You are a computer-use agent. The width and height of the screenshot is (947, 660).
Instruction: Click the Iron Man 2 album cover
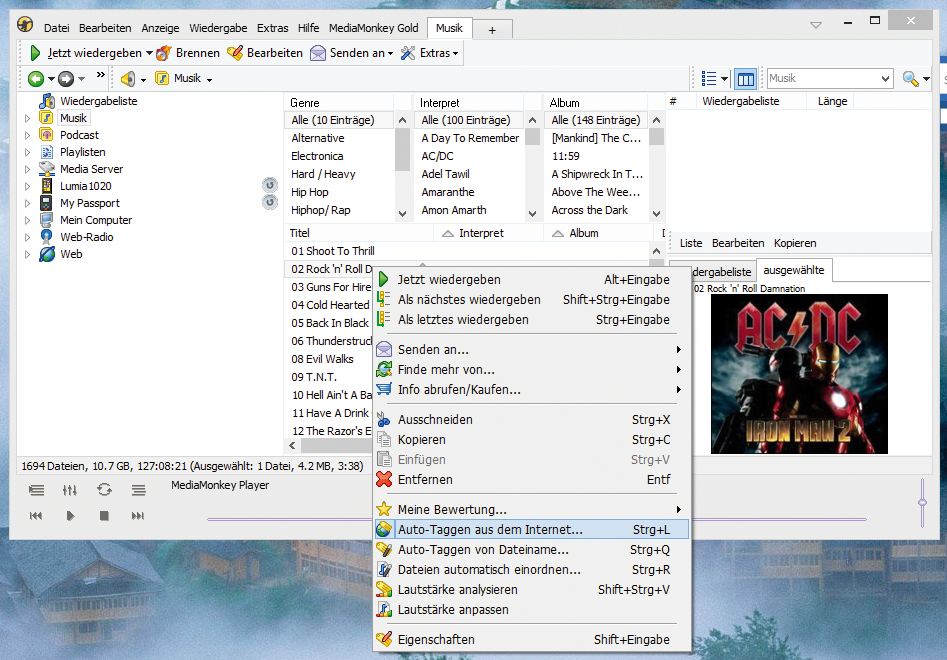click(799, 374)
